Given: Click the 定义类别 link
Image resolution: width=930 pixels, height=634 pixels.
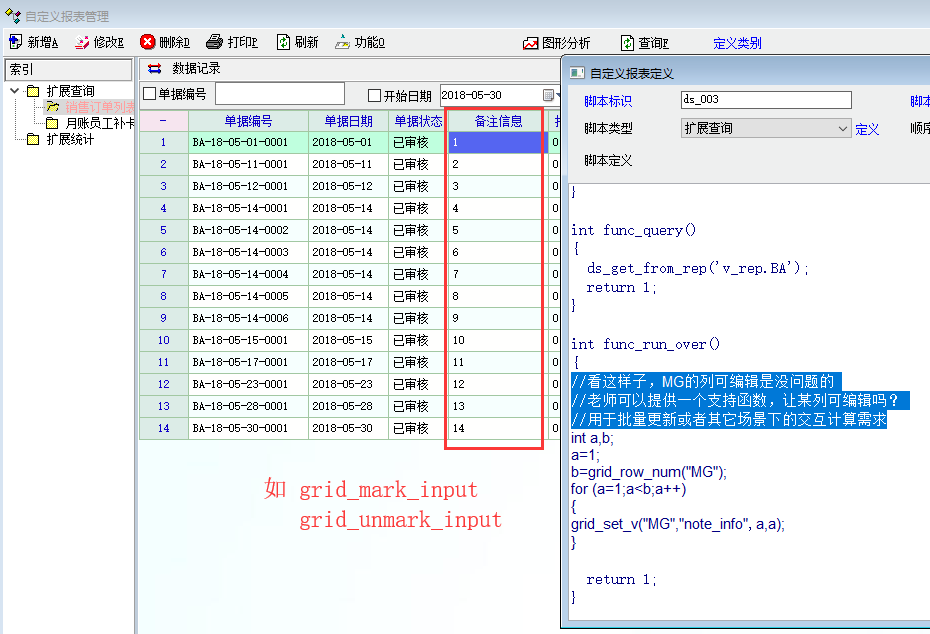Looking at the screenshot, I should click(x=737, y=43).
